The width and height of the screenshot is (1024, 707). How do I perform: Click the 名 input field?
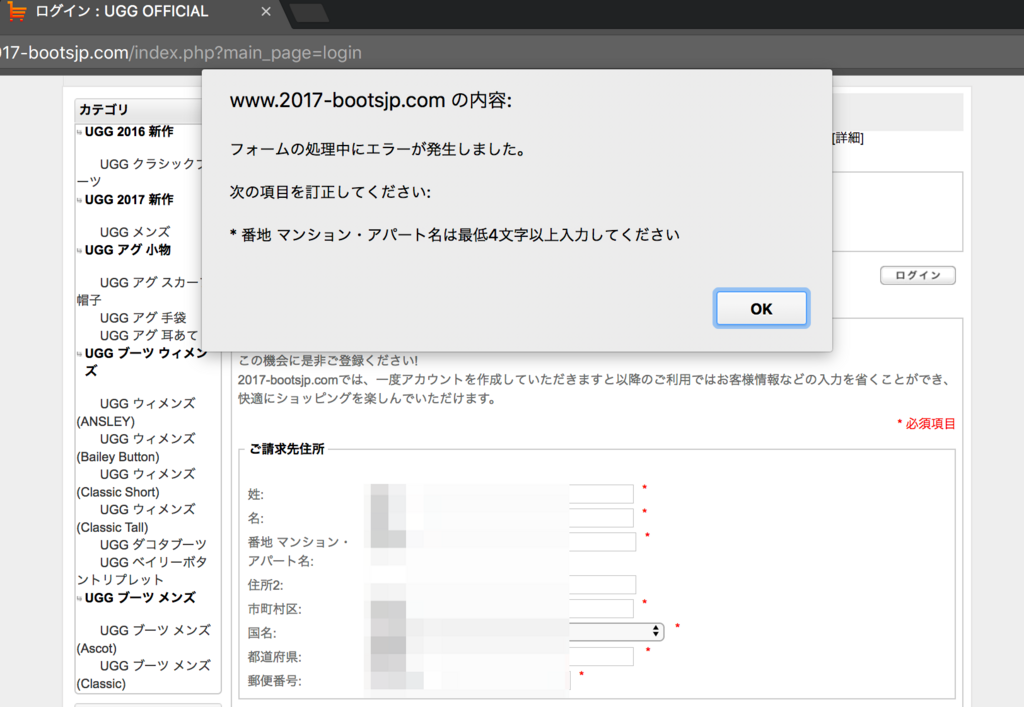[x=502, y=518]
